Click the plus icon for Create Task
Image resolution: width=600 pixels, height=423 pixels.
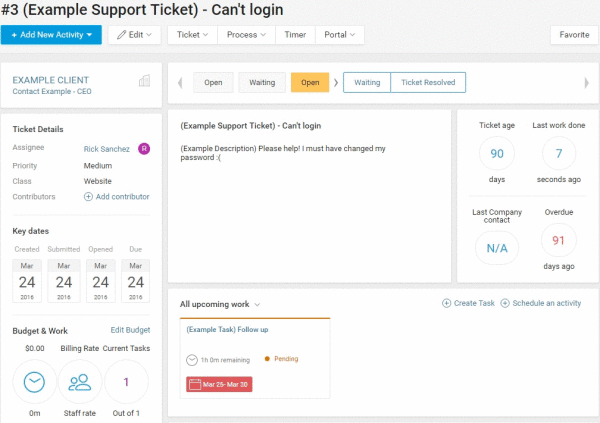point(446,303)
